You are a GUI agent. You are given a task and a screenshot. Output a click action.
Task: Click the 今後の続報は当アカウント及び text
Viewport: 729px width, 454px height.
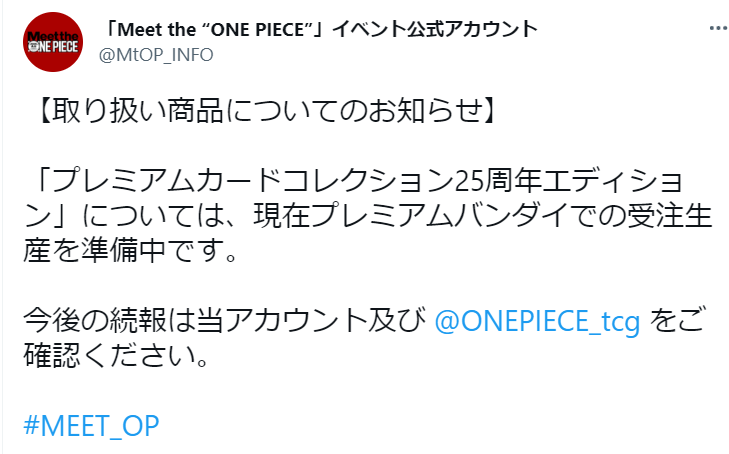(x=225, y=322)
